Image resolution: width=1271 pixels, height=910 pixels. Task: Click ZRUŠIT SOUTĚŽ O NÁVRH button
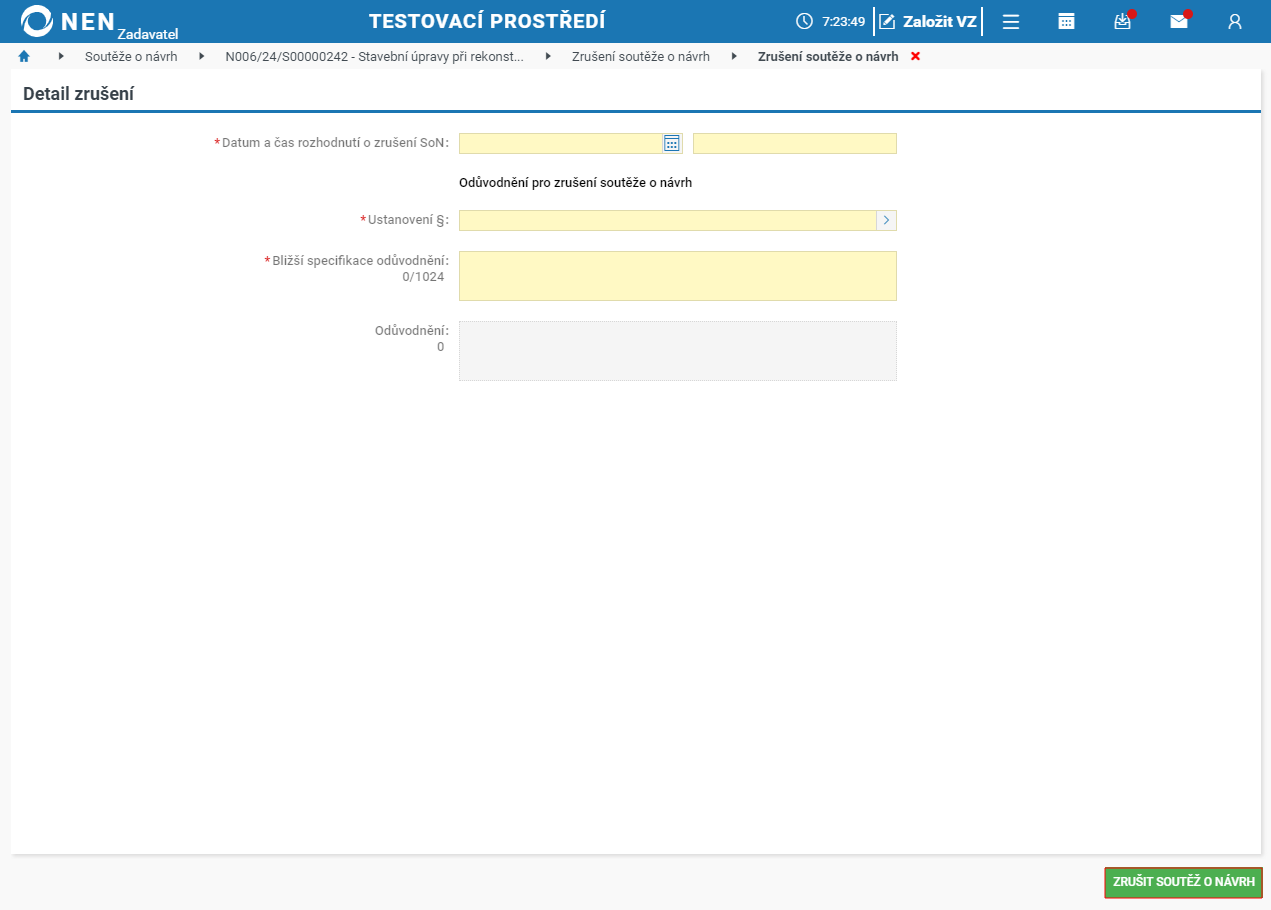1184,882
